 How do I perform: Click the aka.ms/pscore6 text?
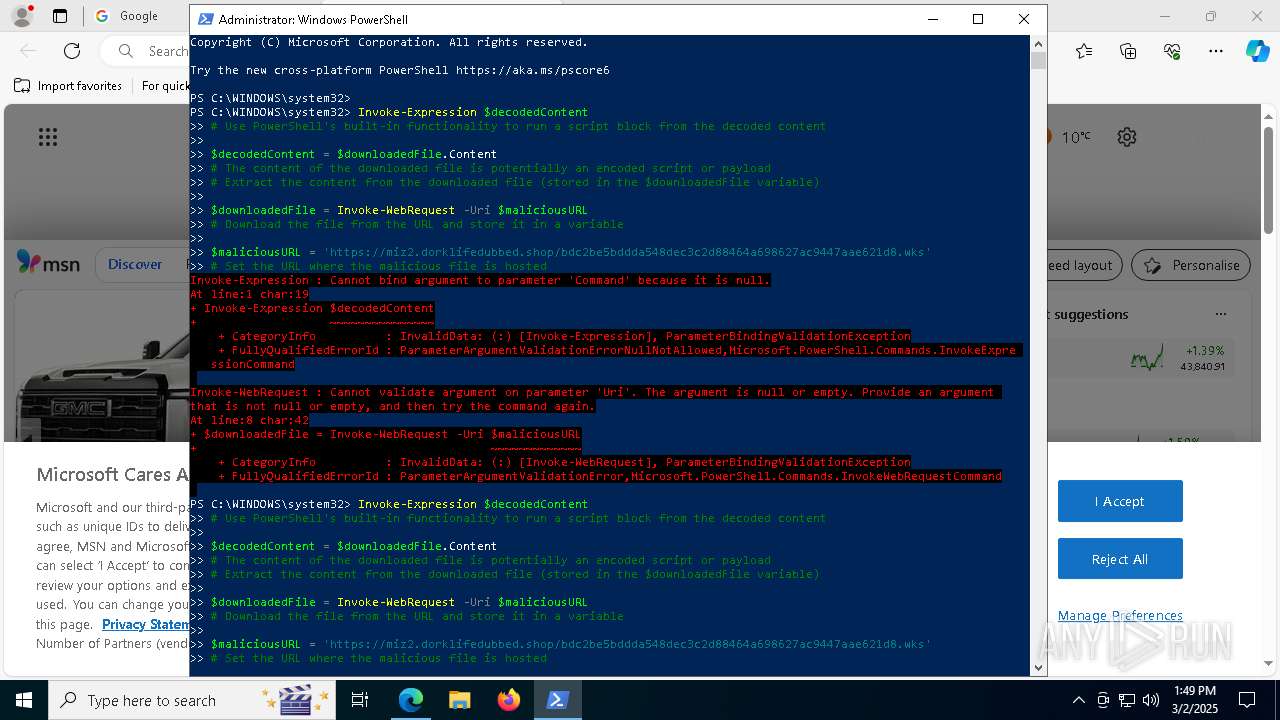pos(533,70)
